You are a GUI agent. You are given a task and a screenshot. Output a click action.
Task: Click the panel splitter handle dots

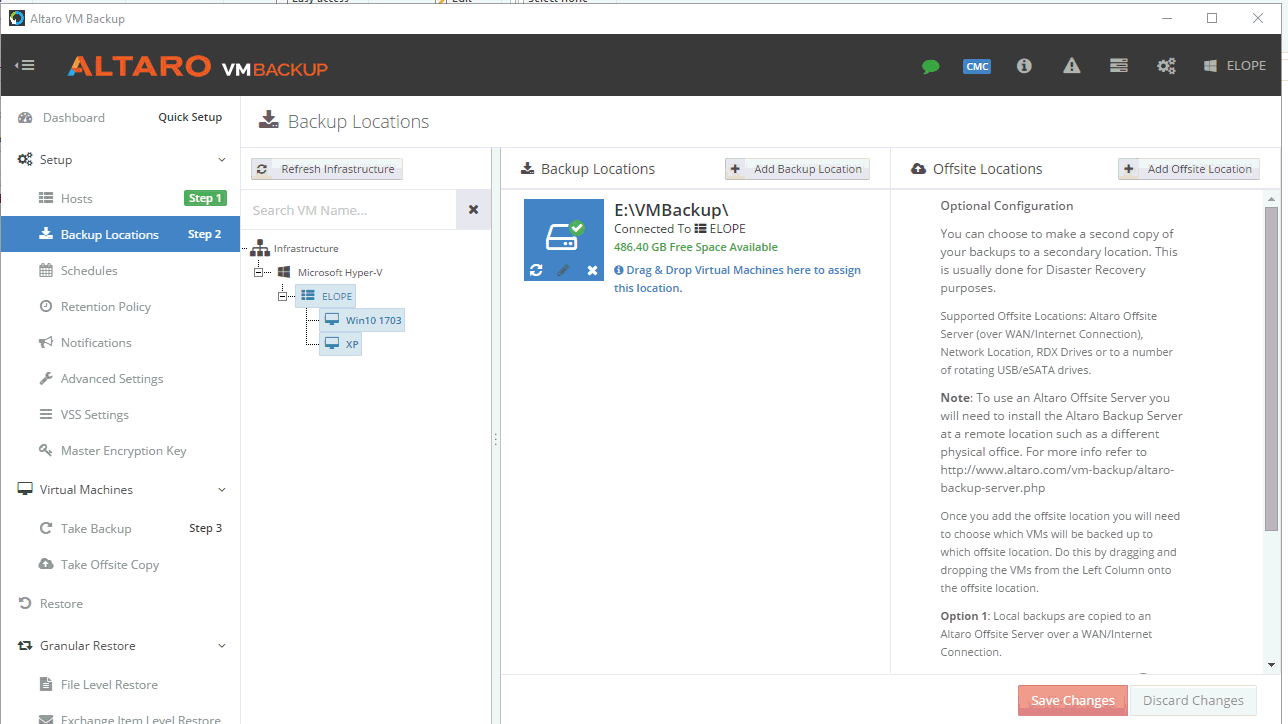coord(495,439)
